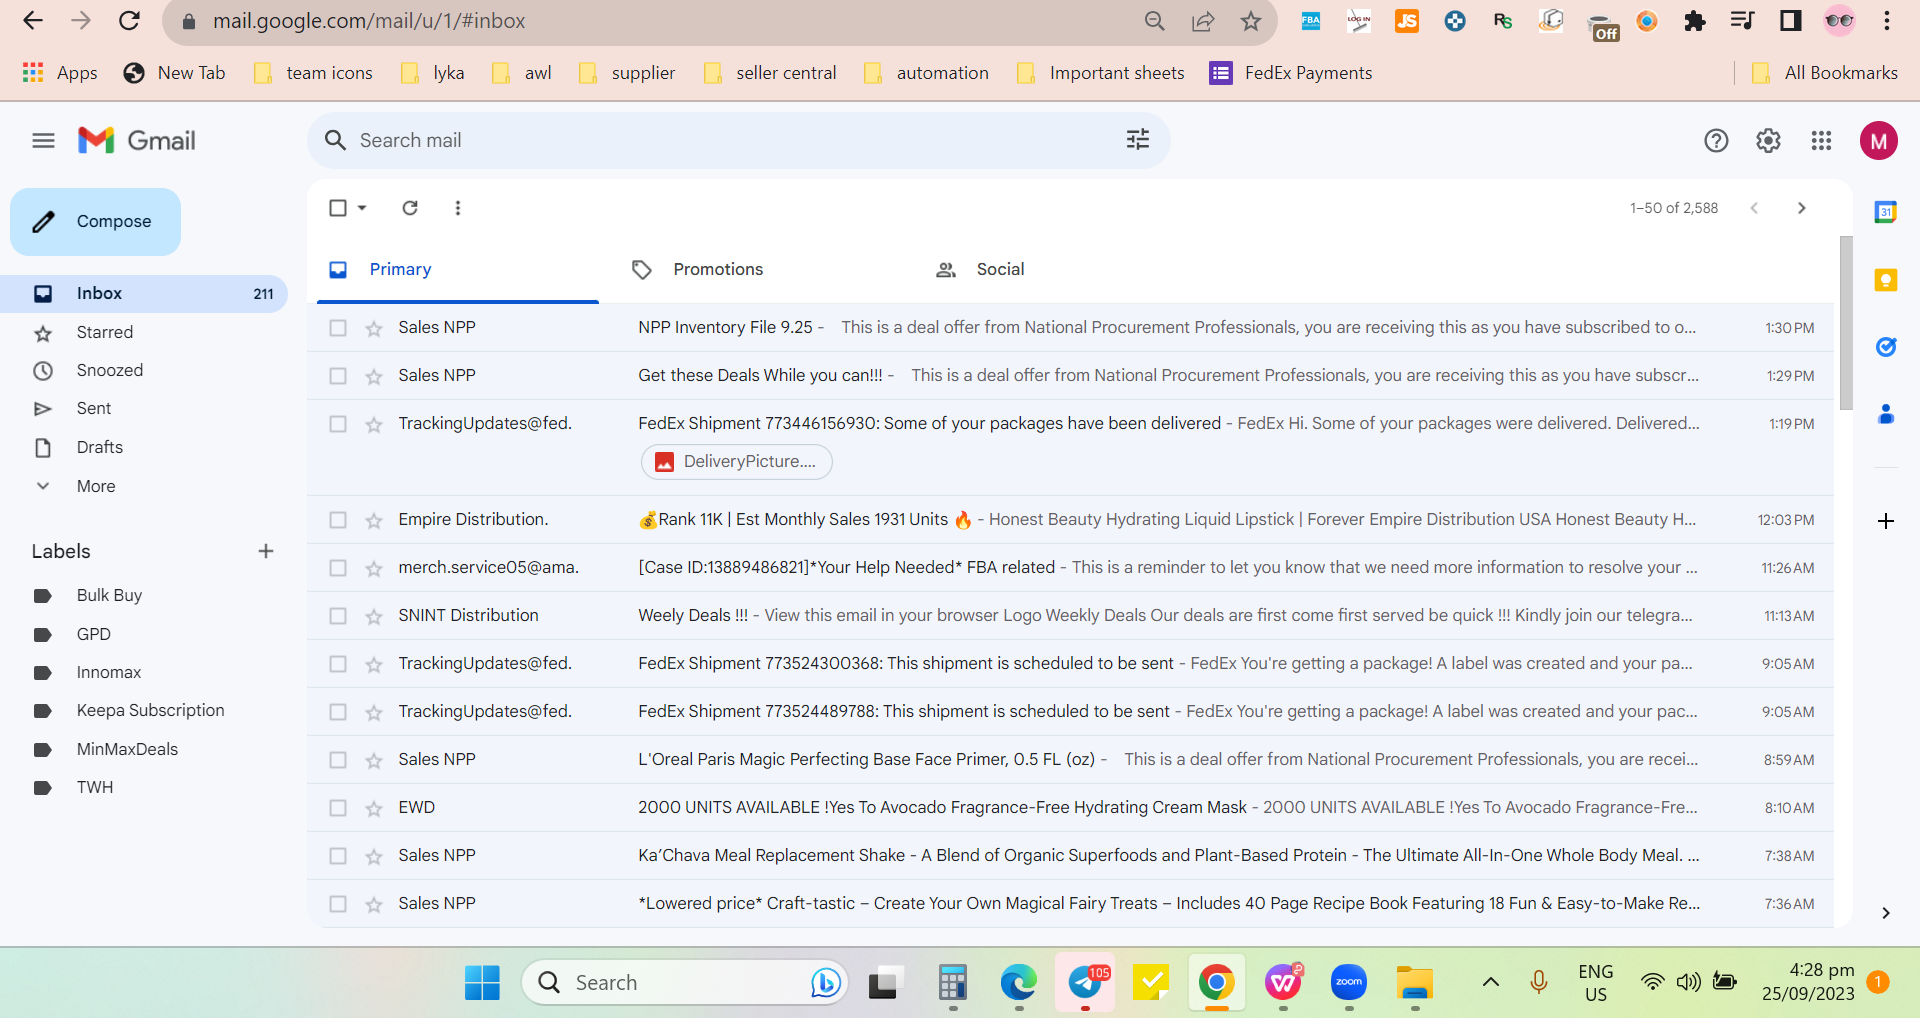Show search options filter icon
Image resolution: width=1920 pixels, height=1018 pixels.
1138,140
